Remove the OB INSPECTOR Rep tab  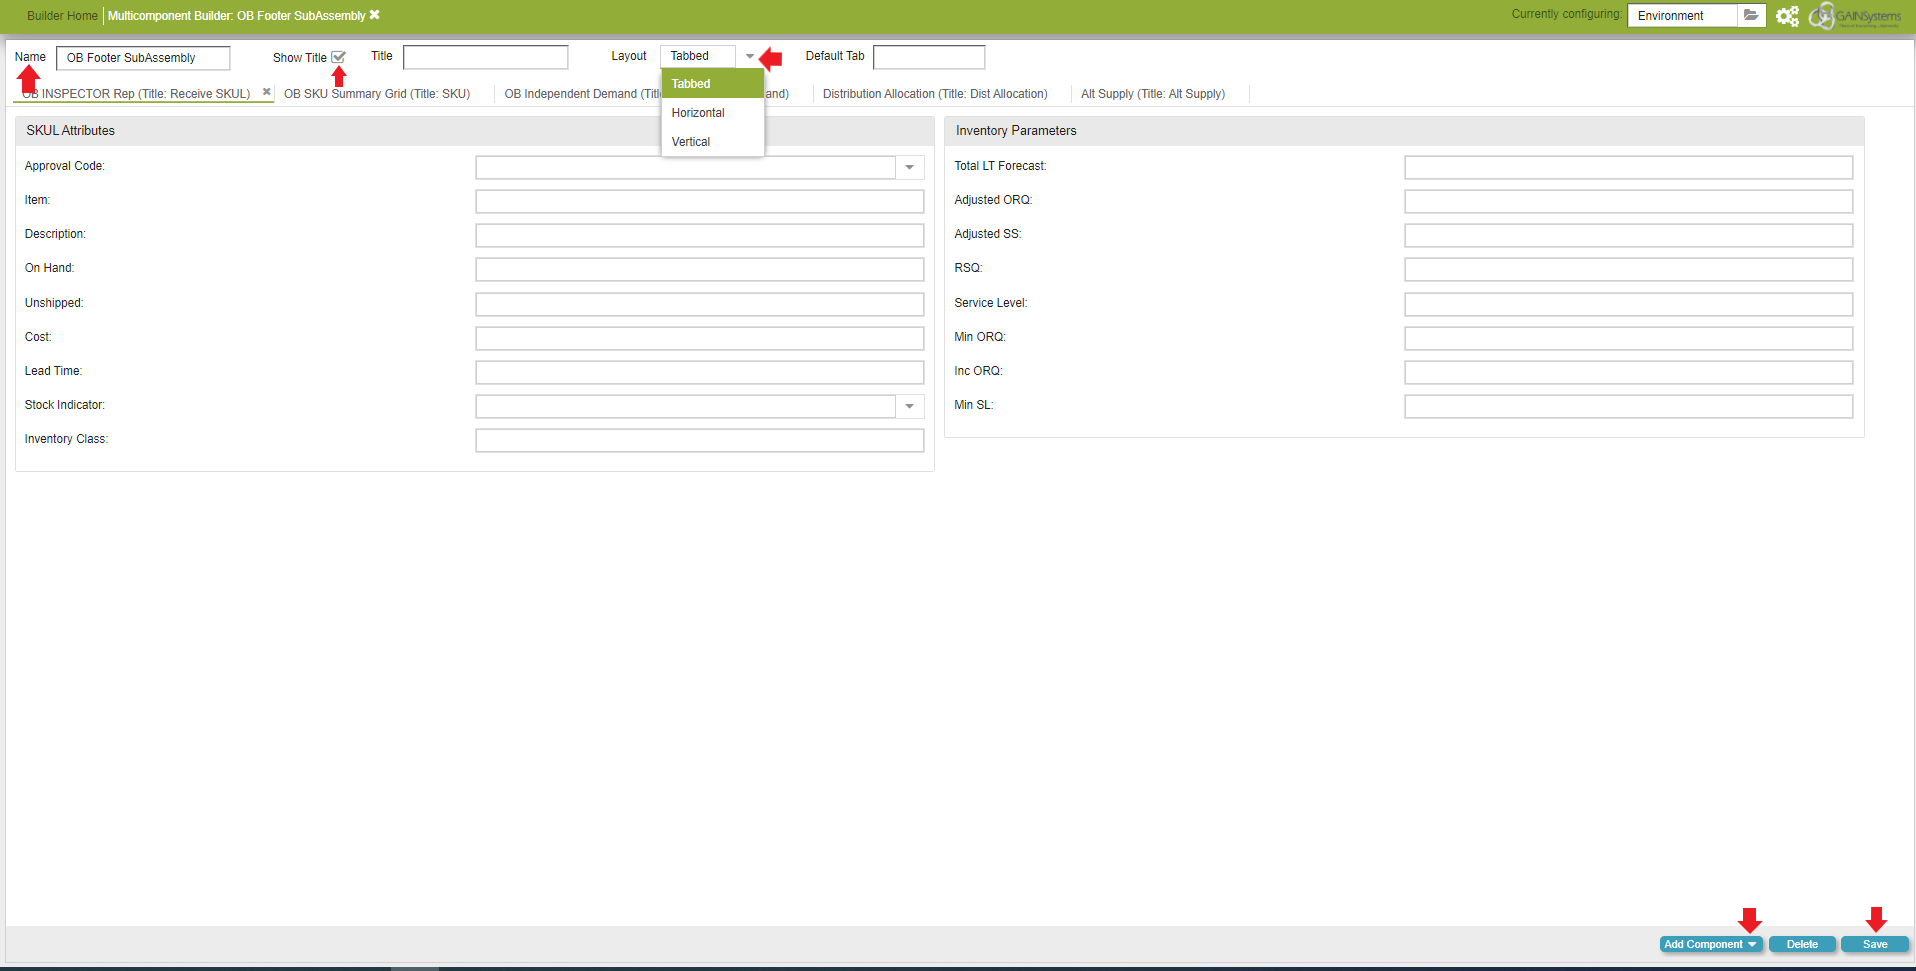tap(267, 92)
